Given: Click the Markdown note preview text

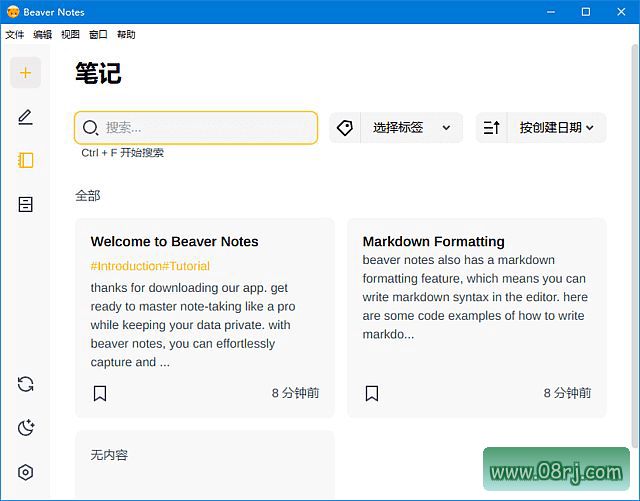Looking at the screenshot, I should click(x=475, y=297).
